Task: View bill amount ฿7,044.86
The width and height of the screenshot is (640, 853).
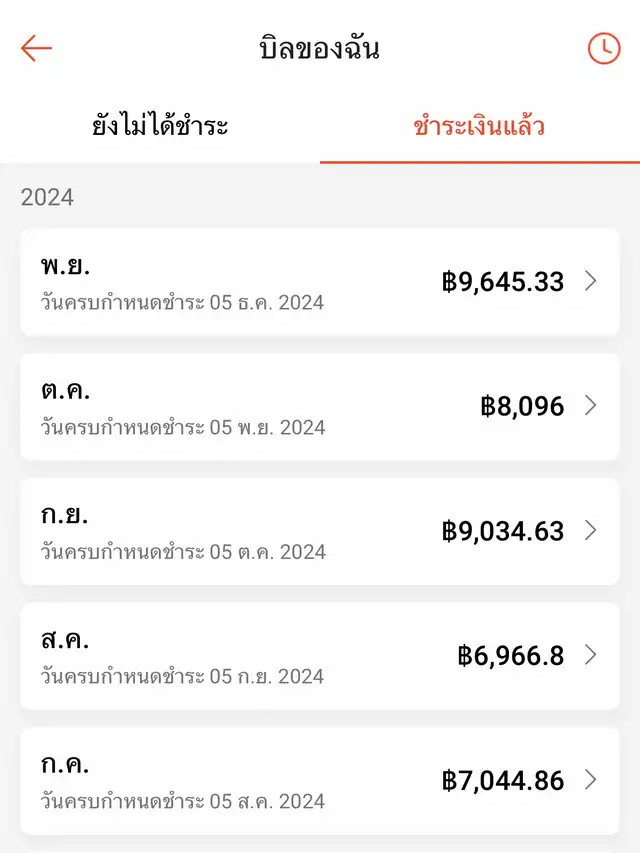Action: point(503,780)
